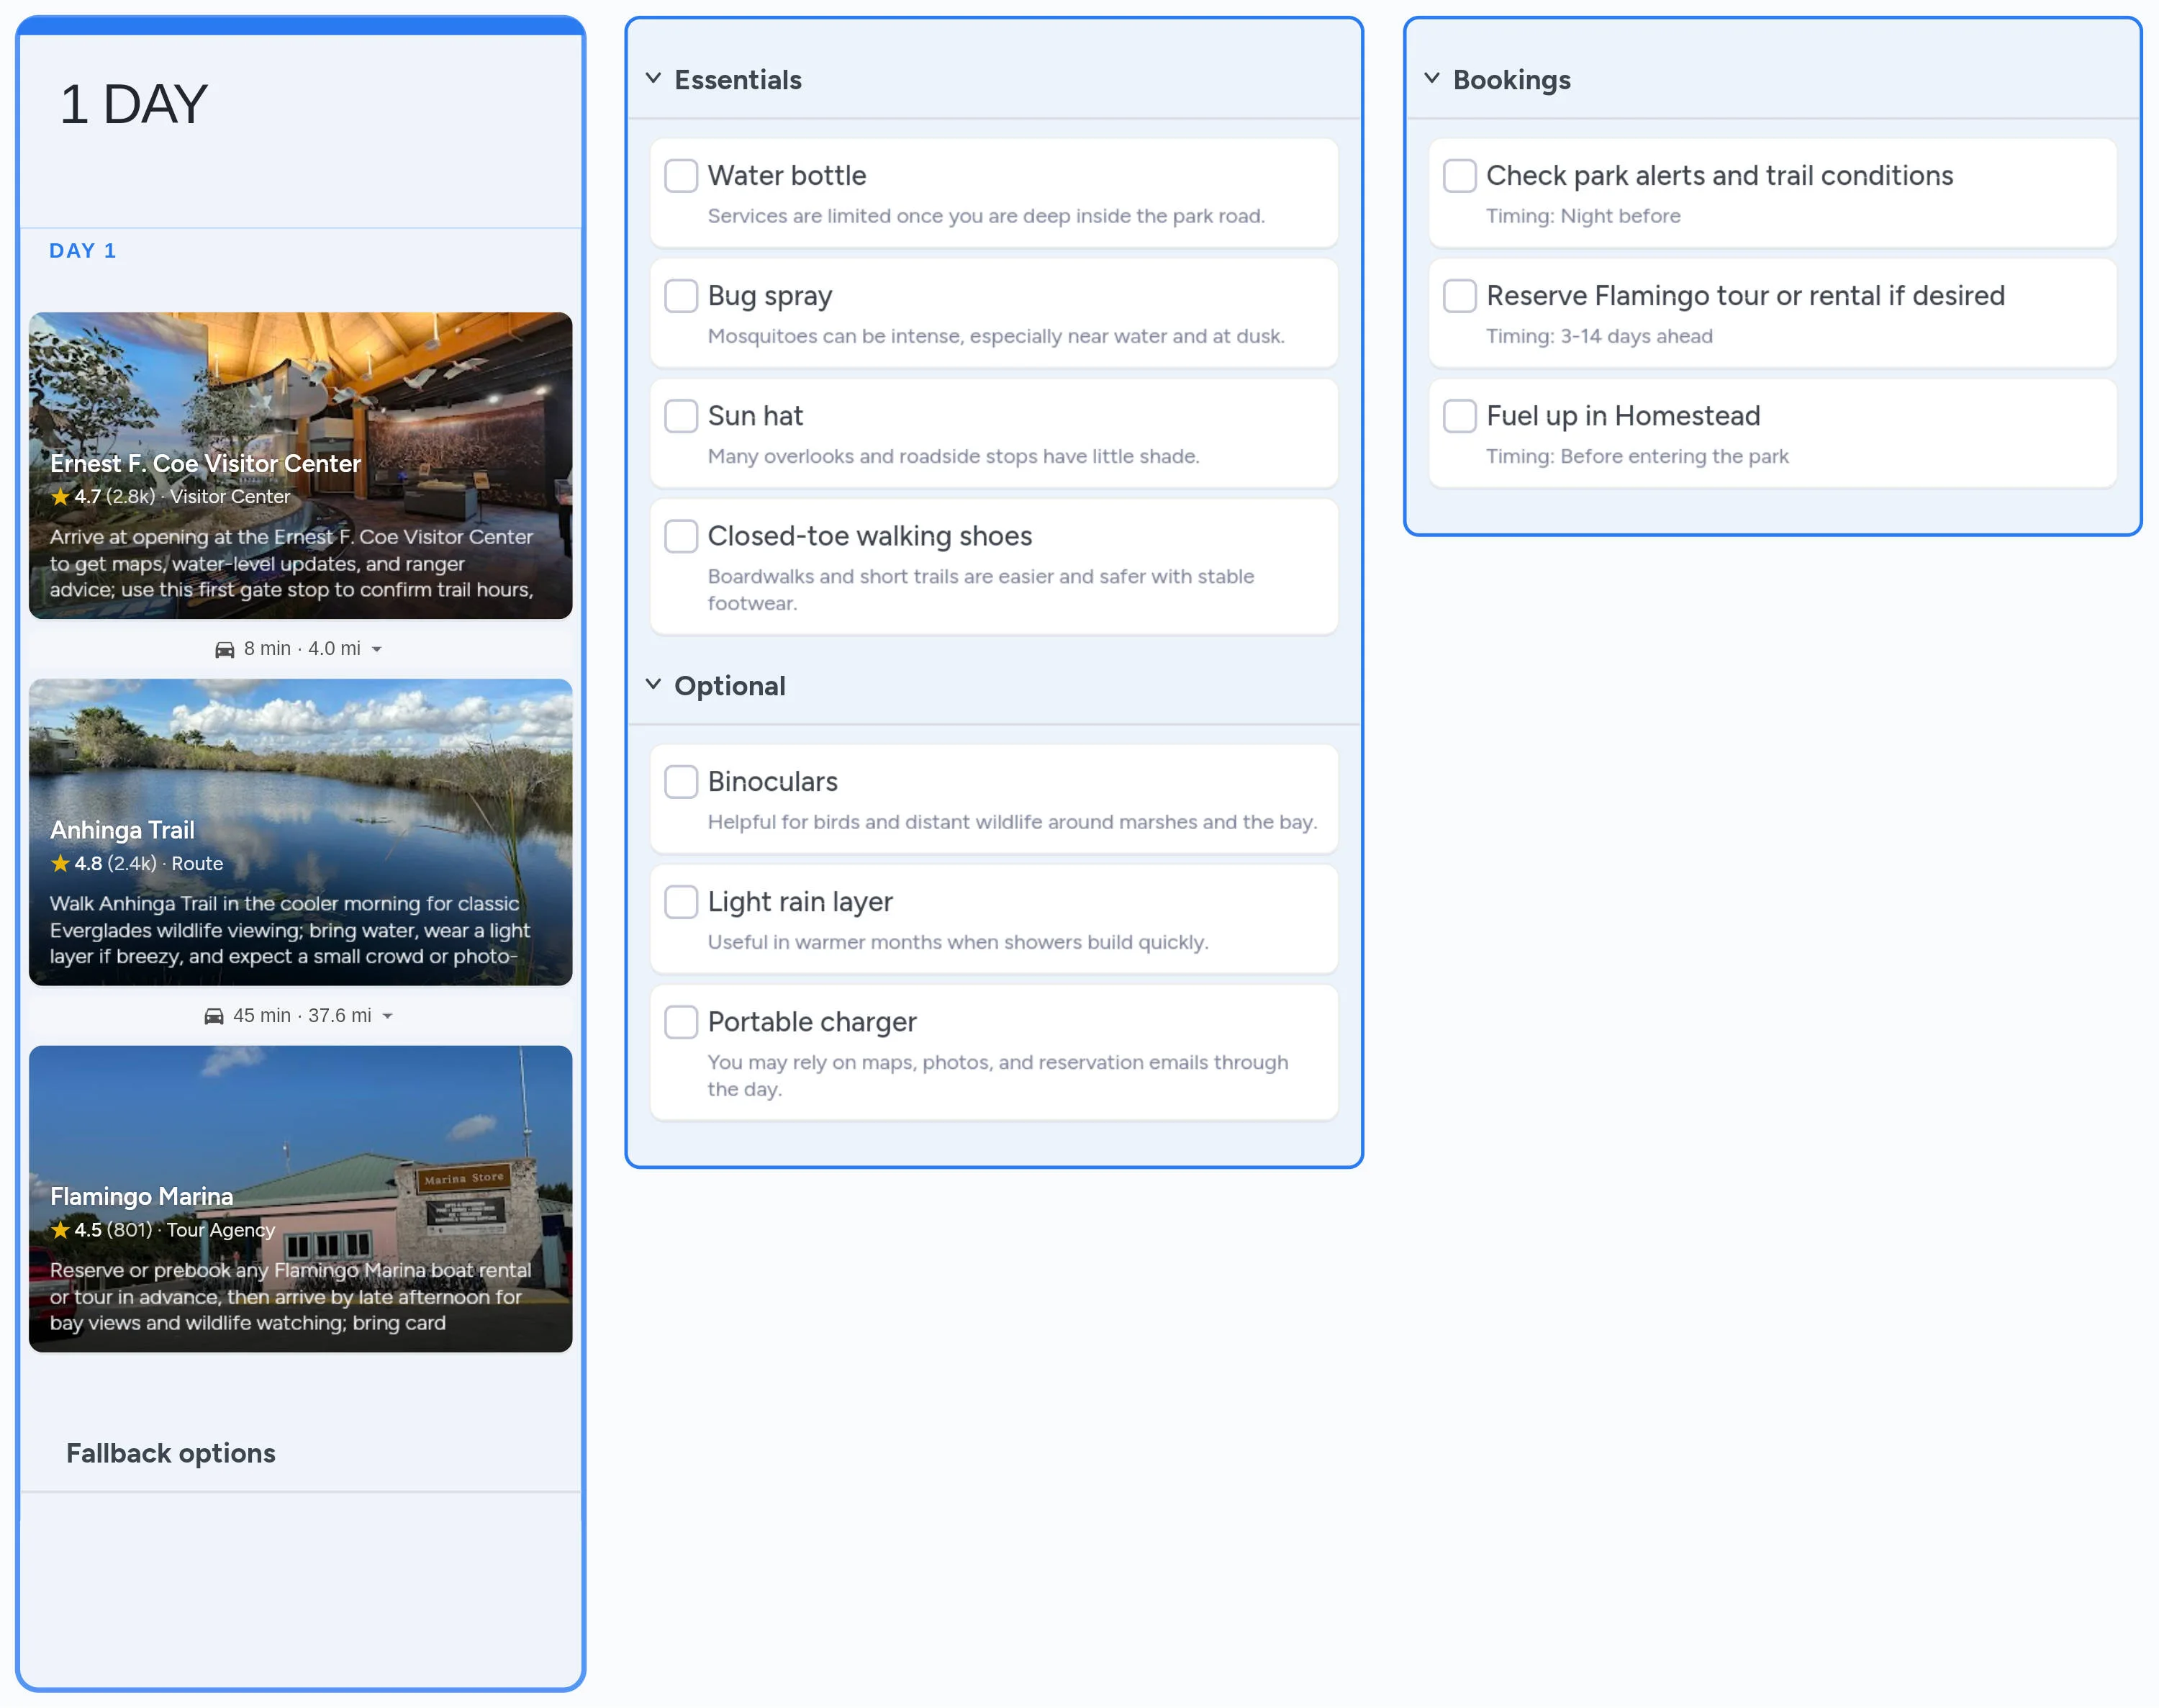Viewport: 2159px width, 1708px height.
Task: Expand the 8 min travel details dropdown
Action: click(x=378, y=648)
